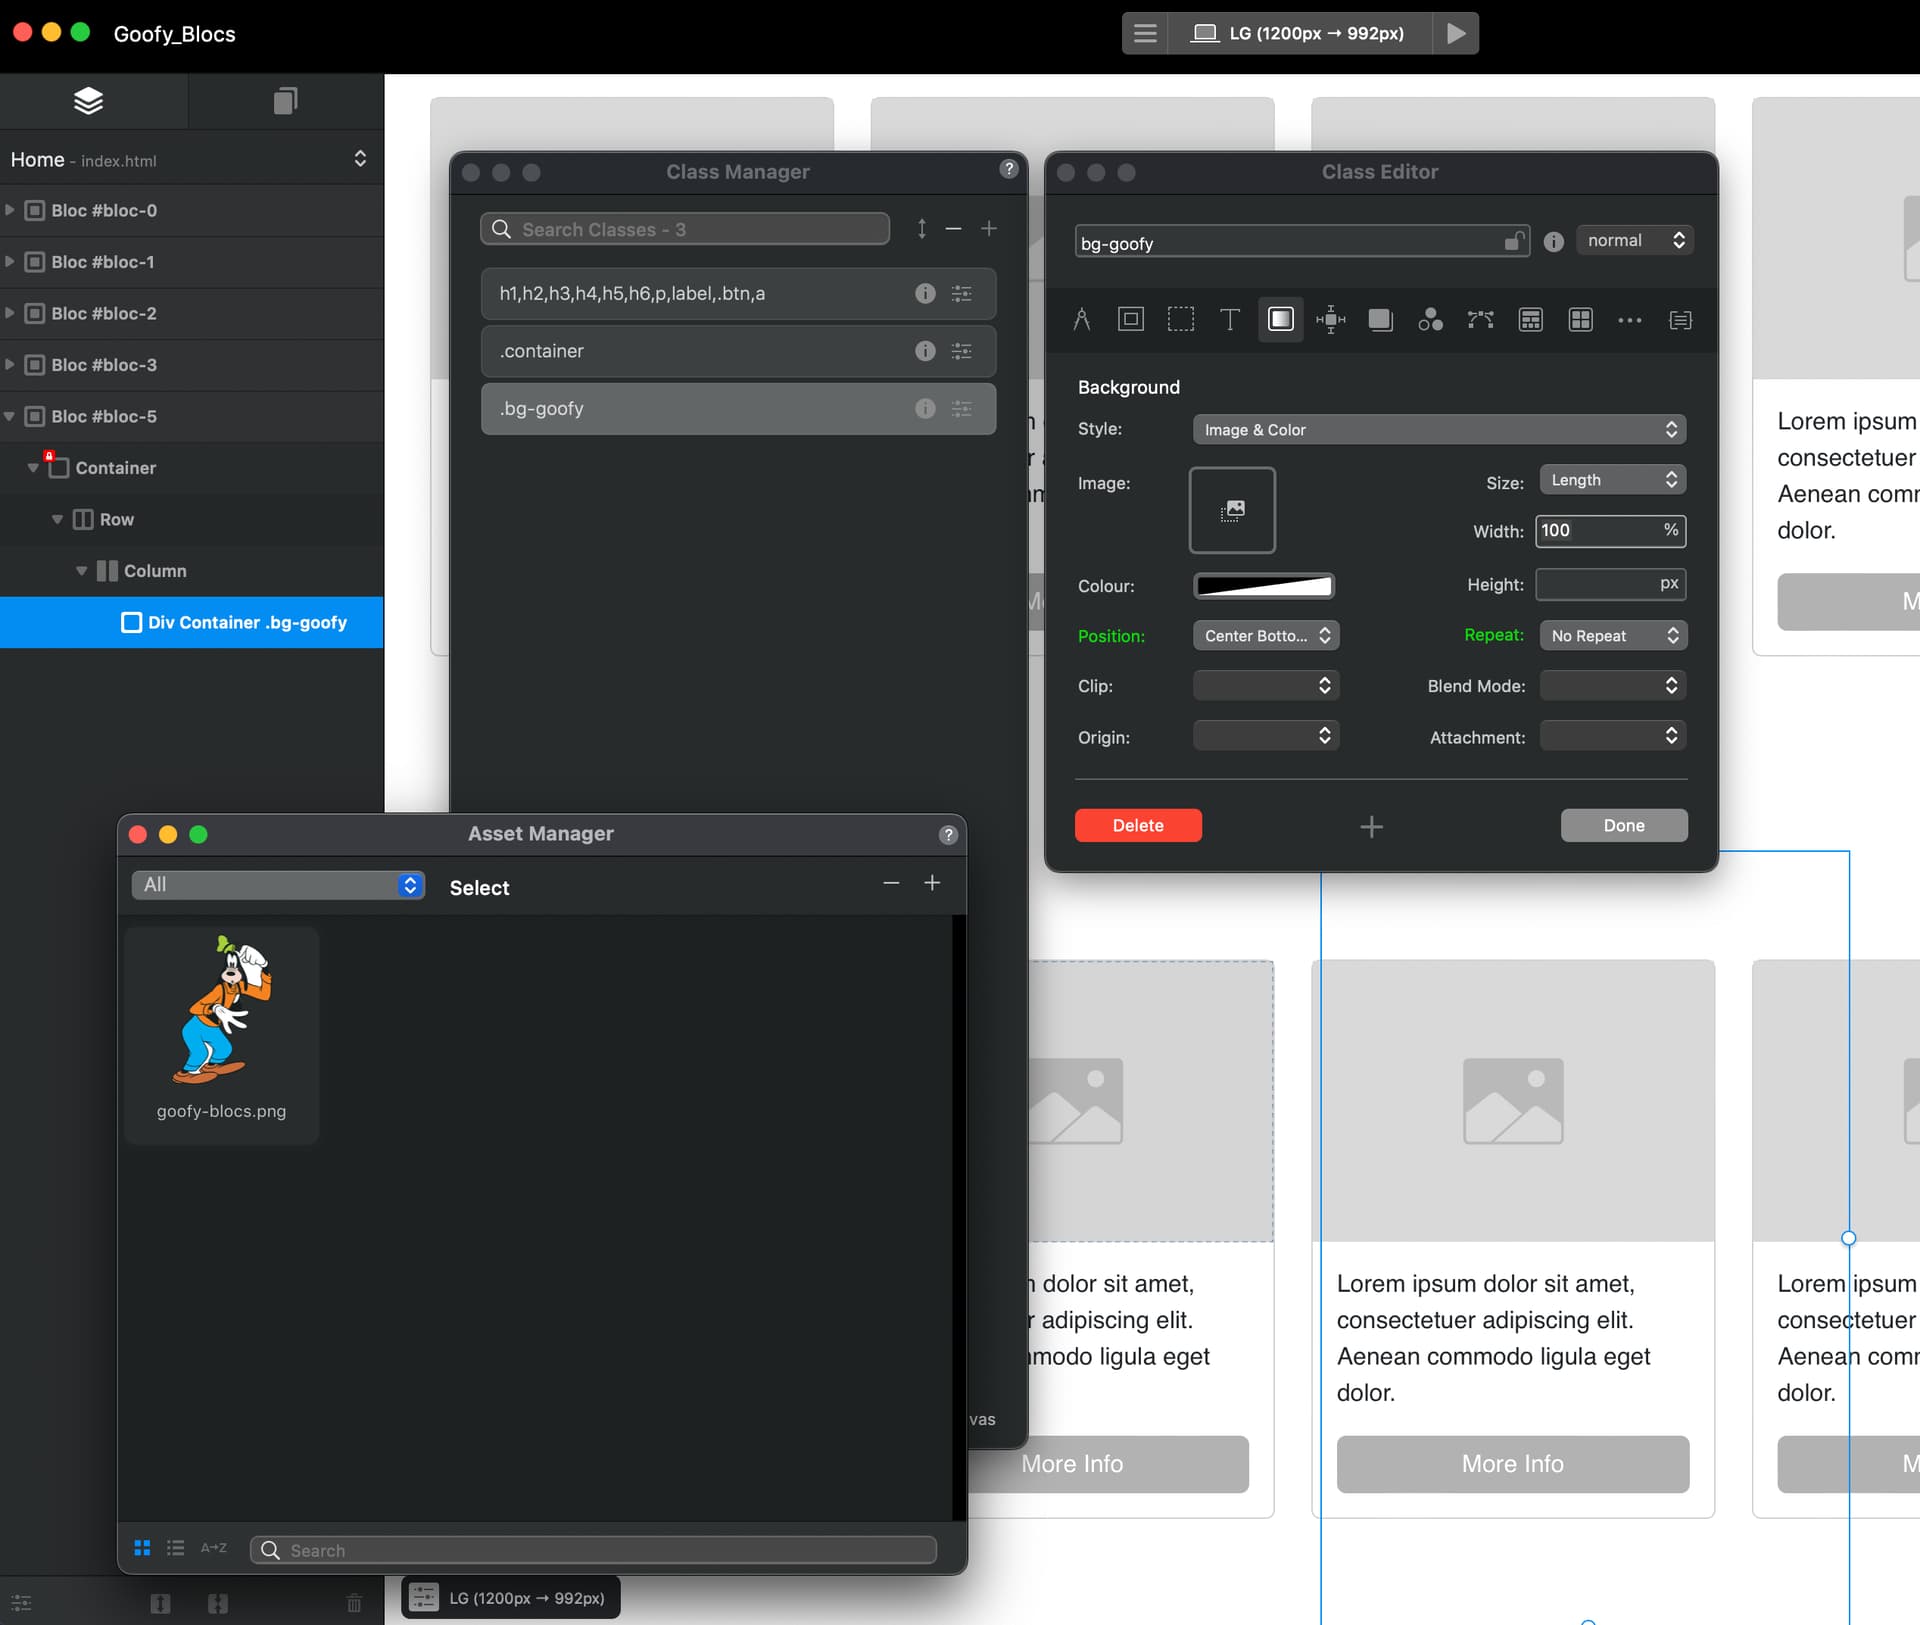Open the Typography tab in Class Editor

1230,320
